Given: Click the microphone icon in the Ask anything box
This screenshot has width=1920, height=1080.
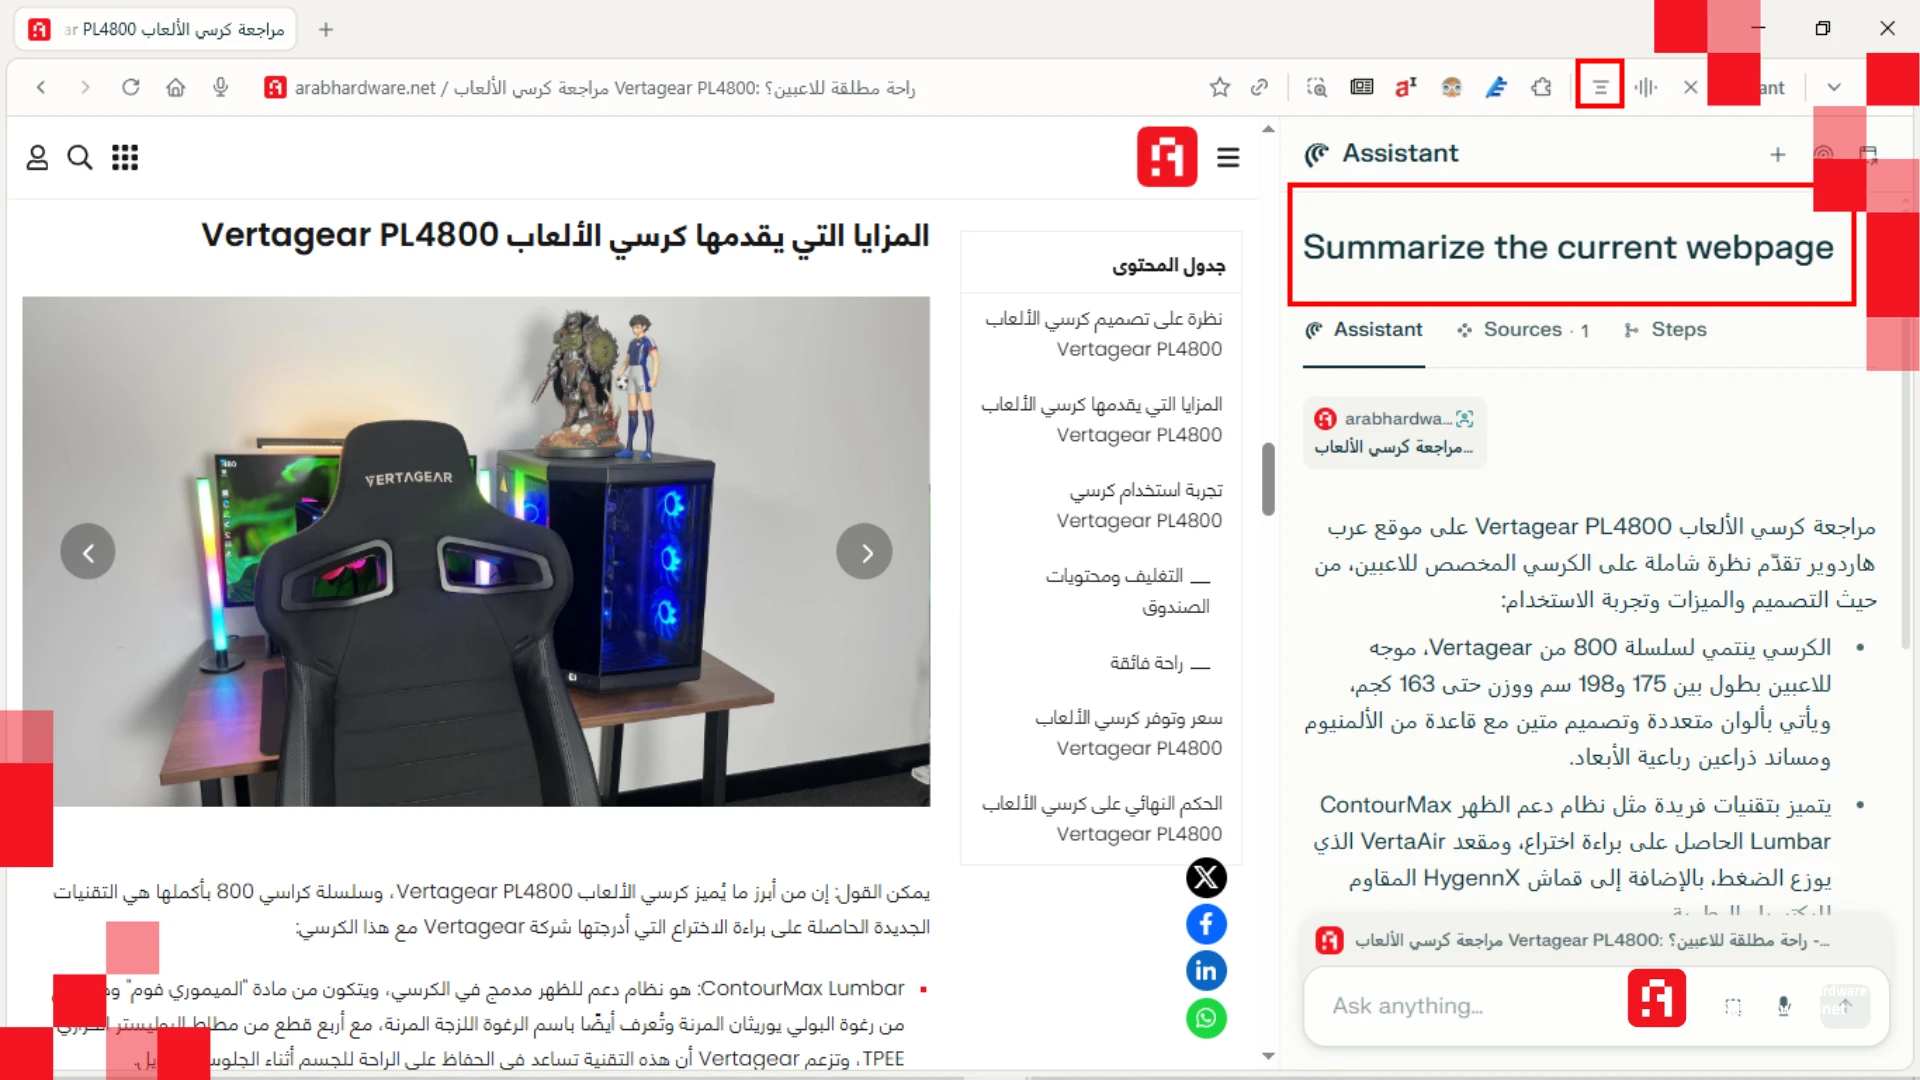Looking at the screenshot, I should (x=1784, y=1006).
